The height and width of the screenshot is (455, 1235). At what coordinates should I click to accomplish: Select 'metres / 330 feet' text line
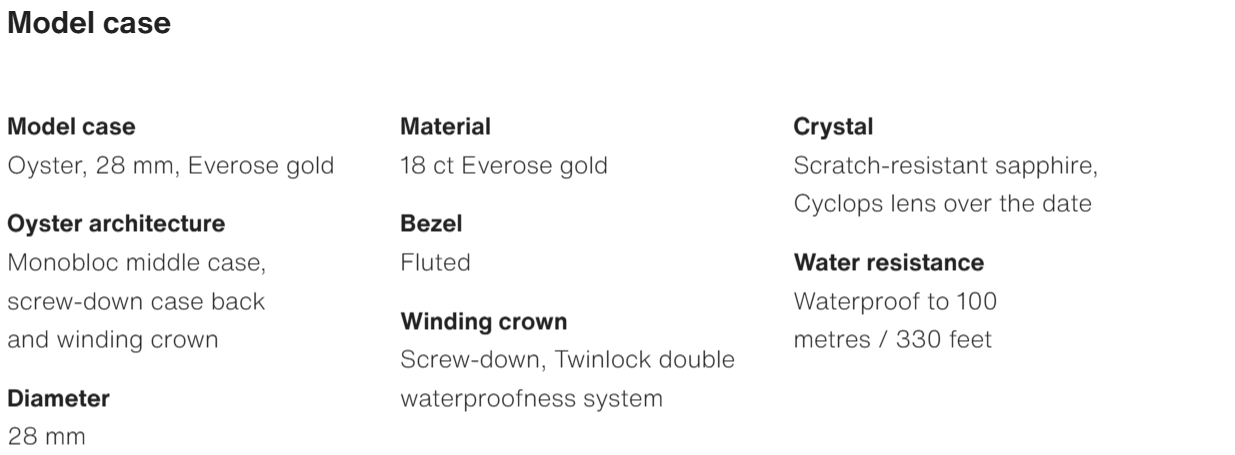(892, 339)
